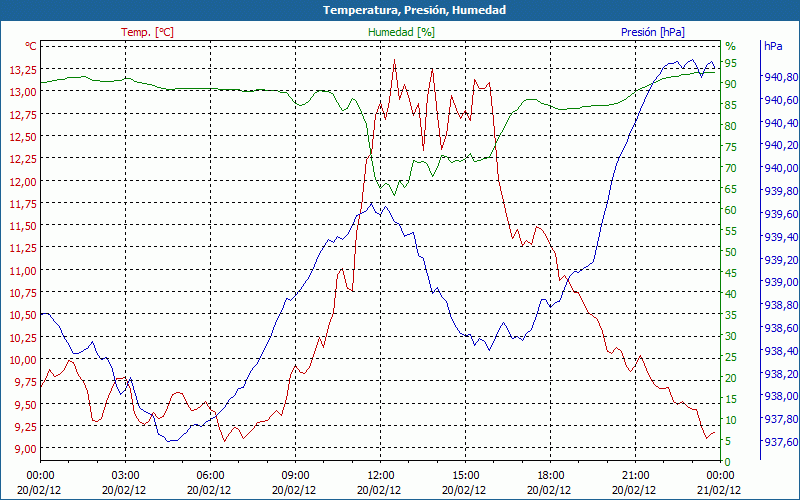Click the '21:00' time axis label
The height and width of the screenshot is (500, 800).
pyautogui.click(x=635, y=476)
